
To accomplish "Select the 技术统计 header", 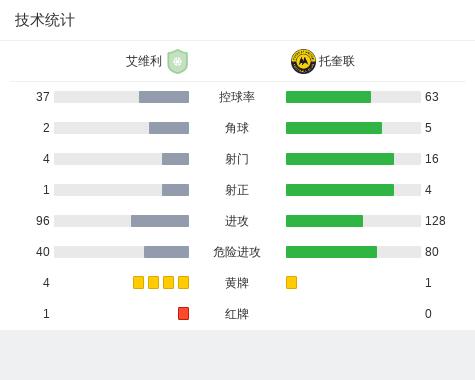I will point(45,20).
